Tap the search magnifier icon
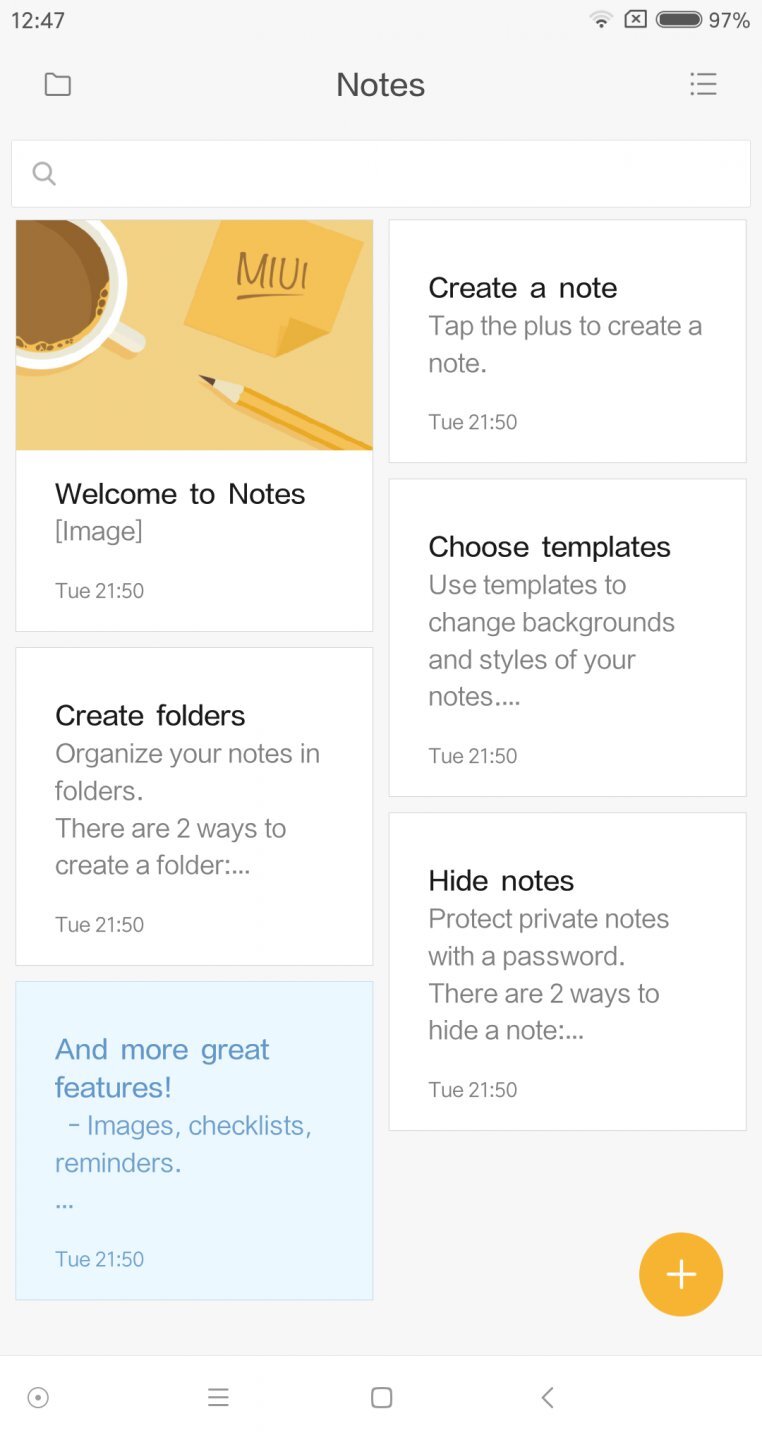Screen dimensions: 762x1440 click(x=44, y=174)
